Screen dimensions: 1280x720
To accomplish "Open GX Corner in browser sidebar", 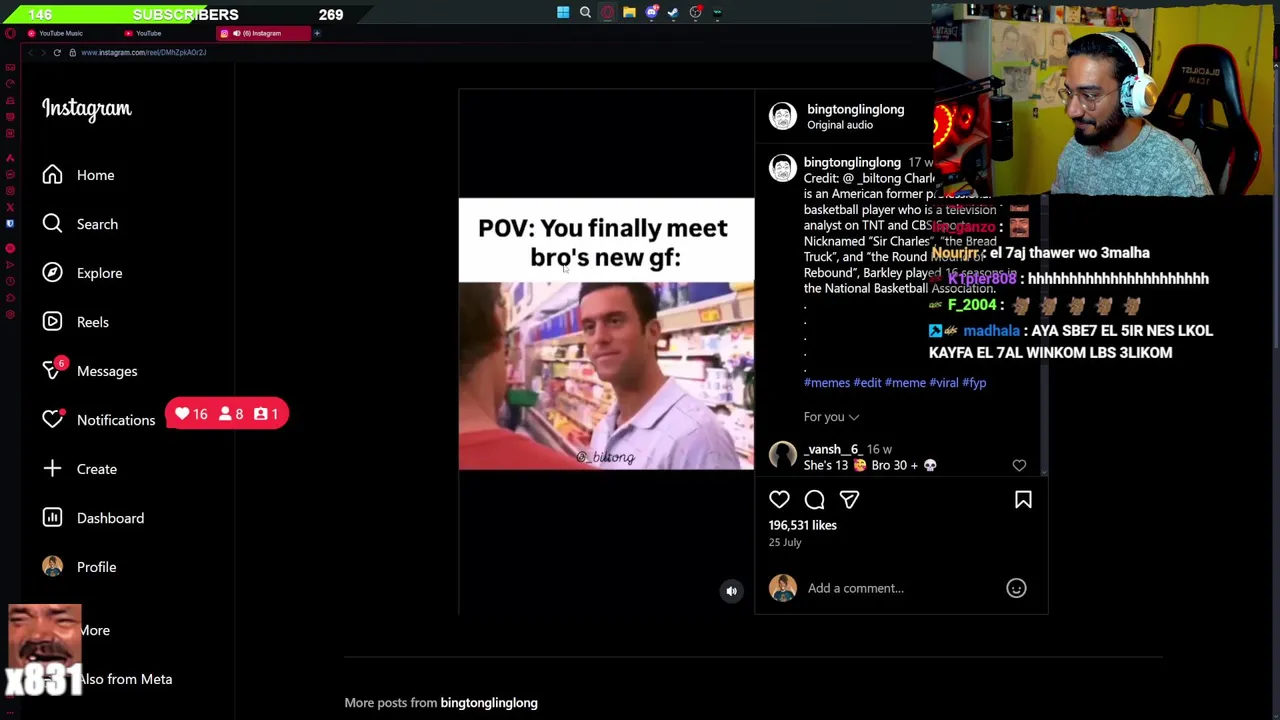I will pos(10,67).
